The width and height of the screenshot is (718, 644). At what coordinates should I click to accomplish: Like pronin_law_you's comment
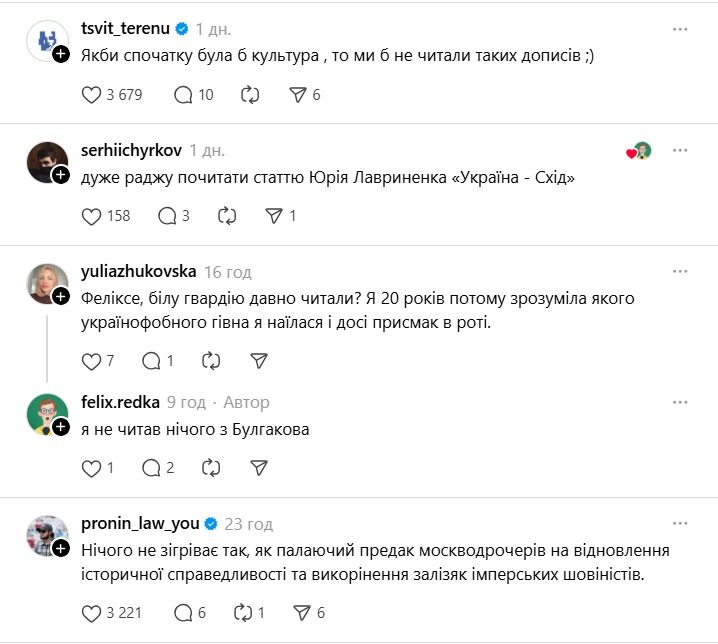coord(91,612)
